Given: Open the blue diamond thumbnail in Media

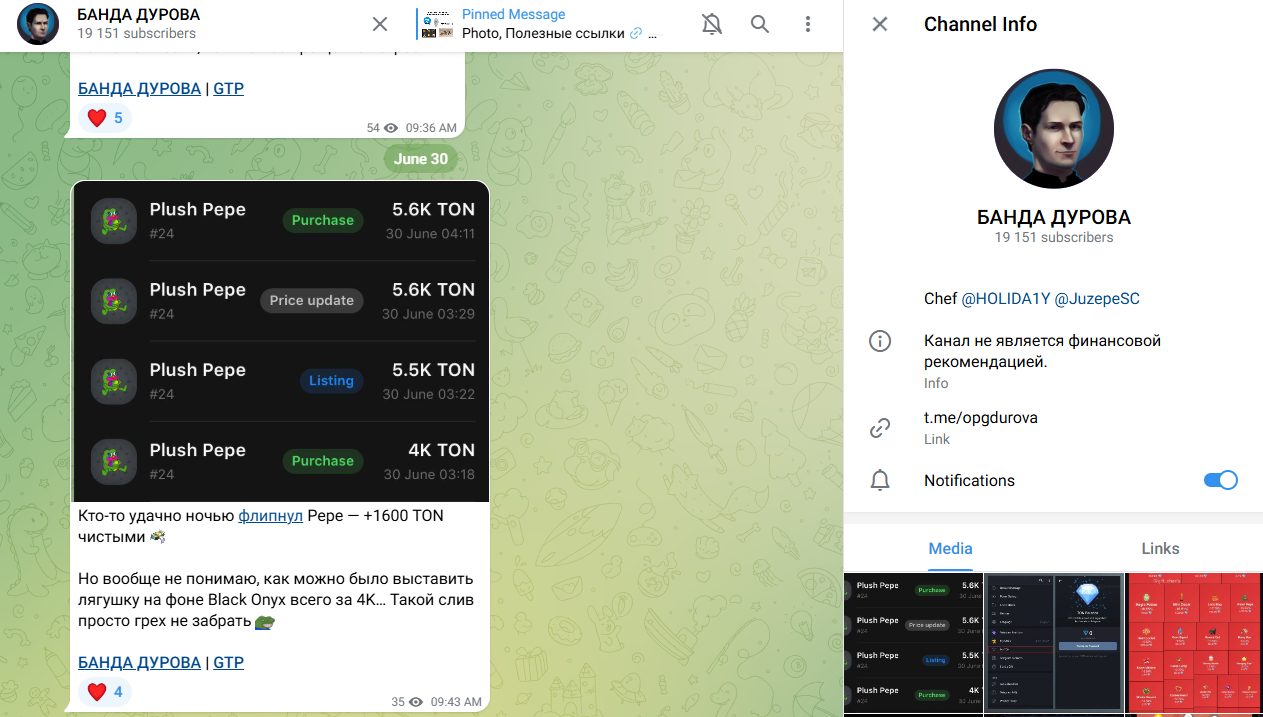Looking at the screenshot, I should (x=1054, y=645).
